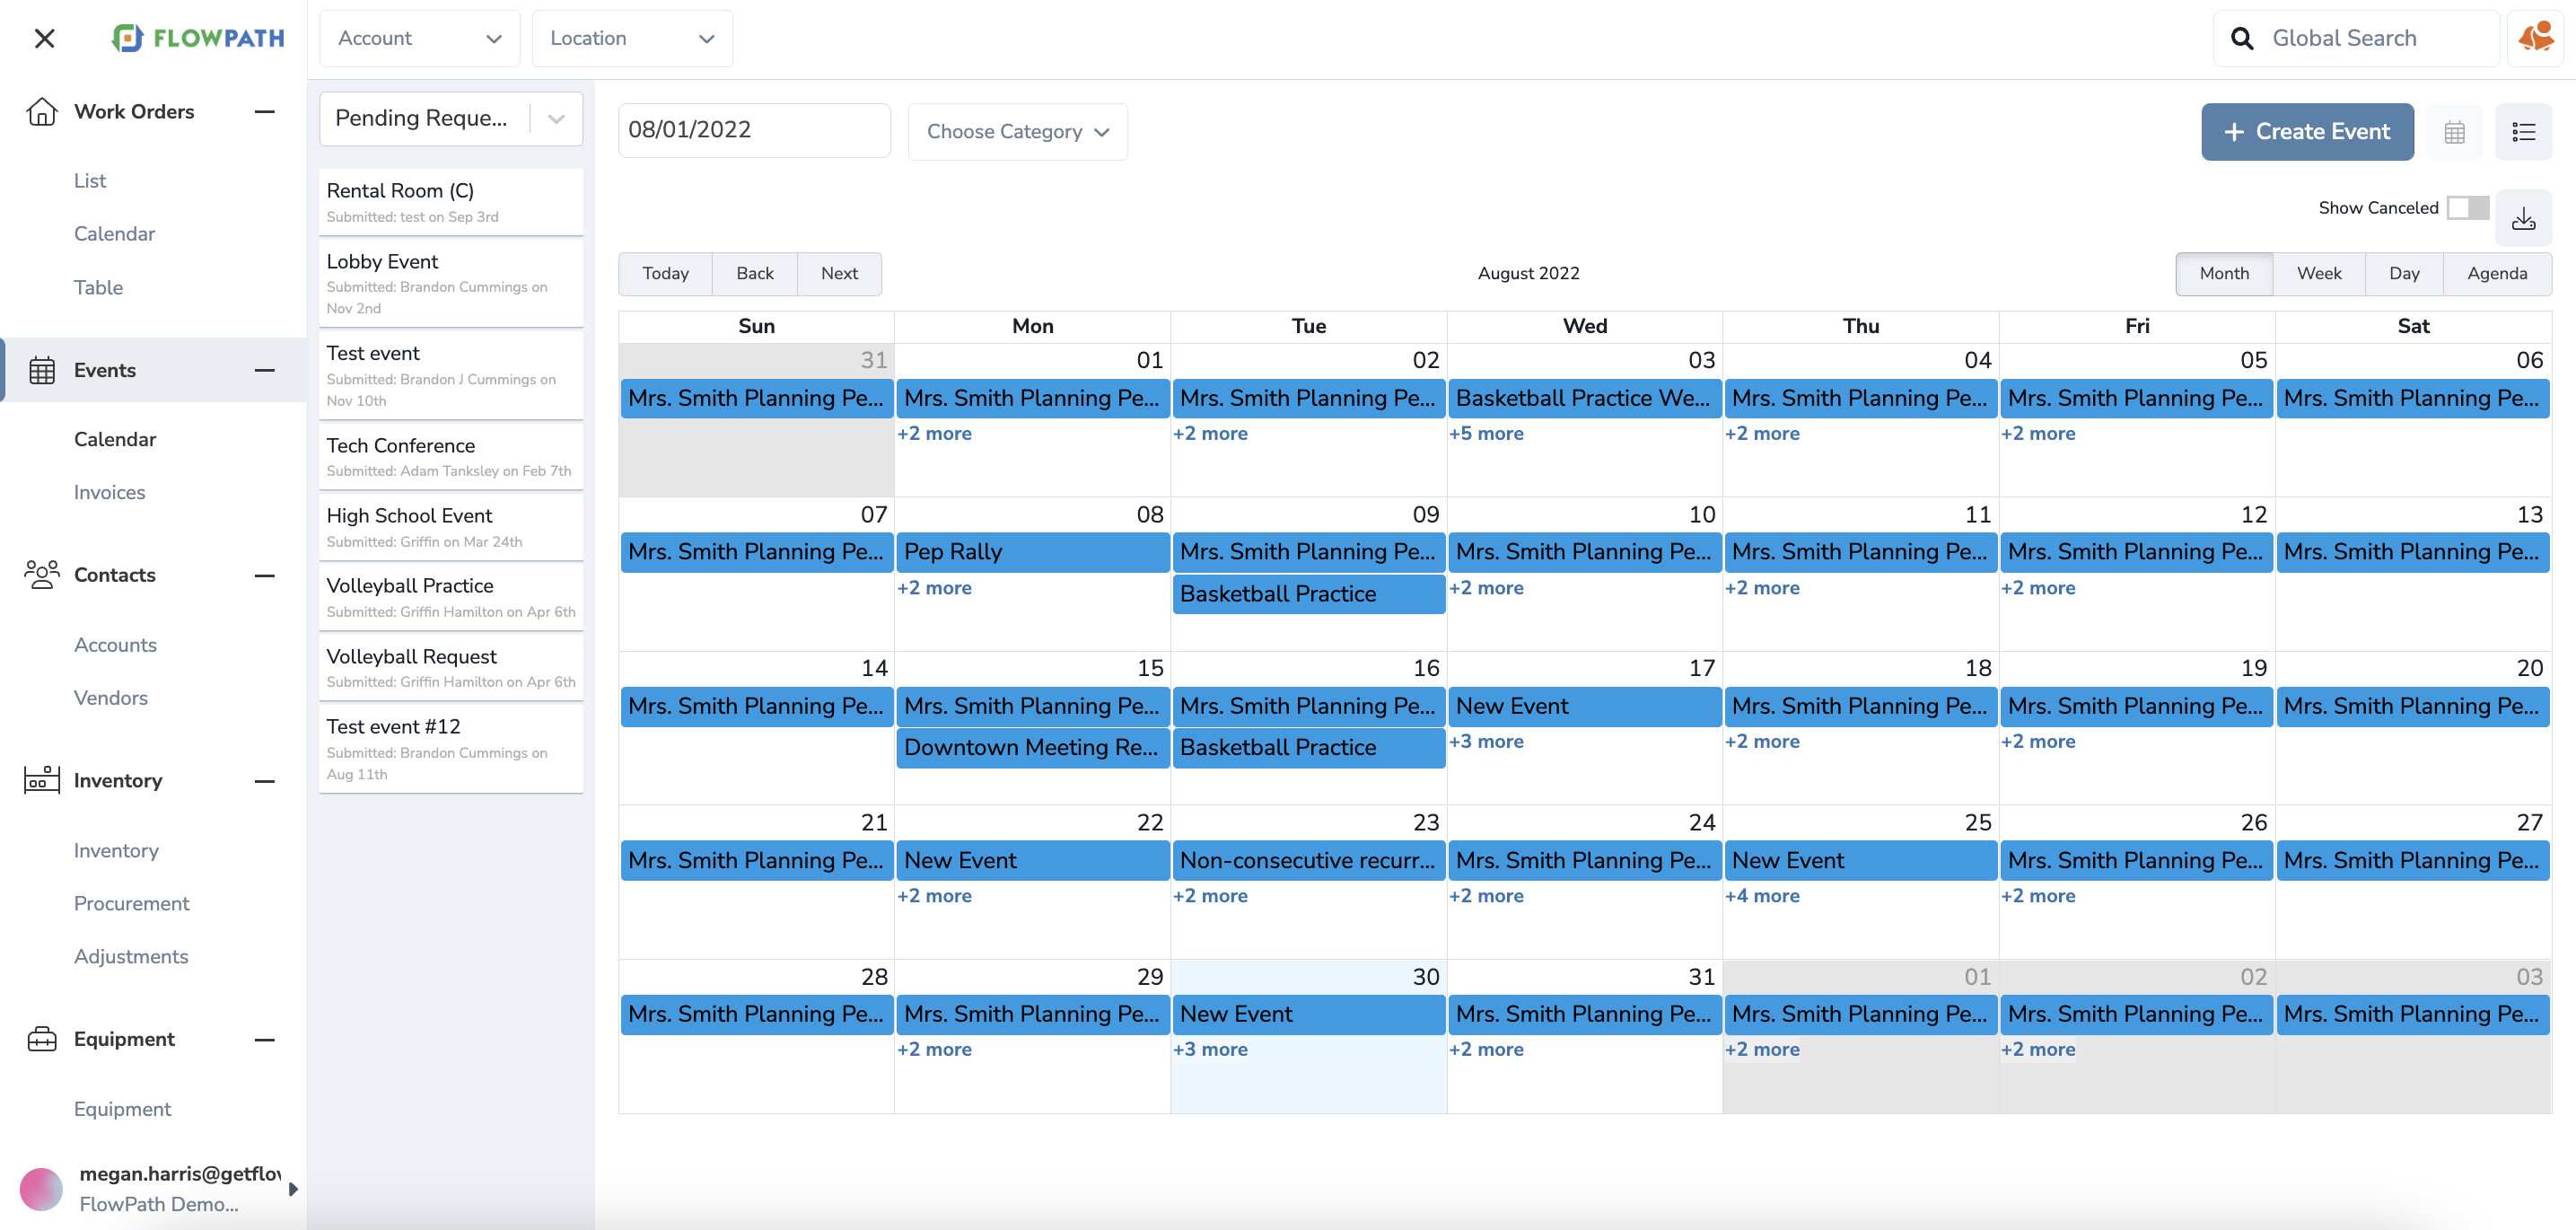
Task: Enable the Show Canceled toggle
Action: pos(2470,207)
